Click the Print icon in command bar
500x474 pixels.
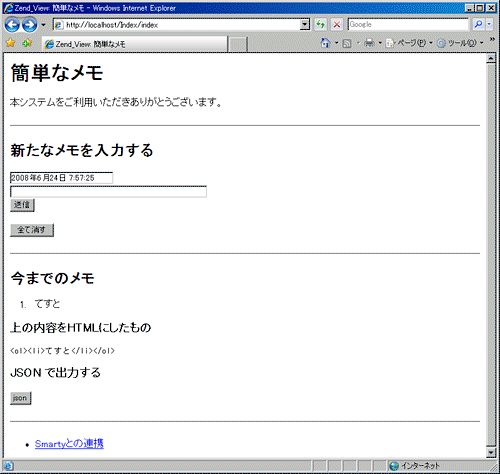point(369,43)
